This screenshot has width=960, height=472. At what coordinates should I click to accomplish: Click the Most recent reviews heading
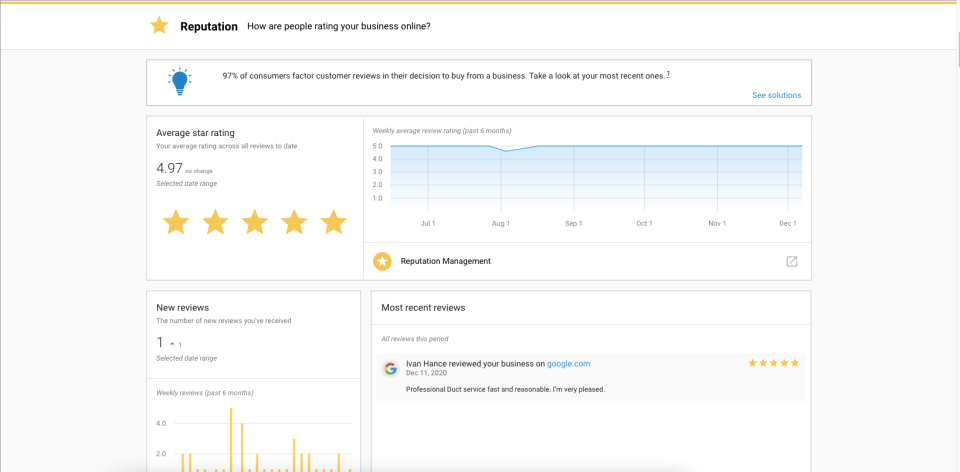(423, 307)
